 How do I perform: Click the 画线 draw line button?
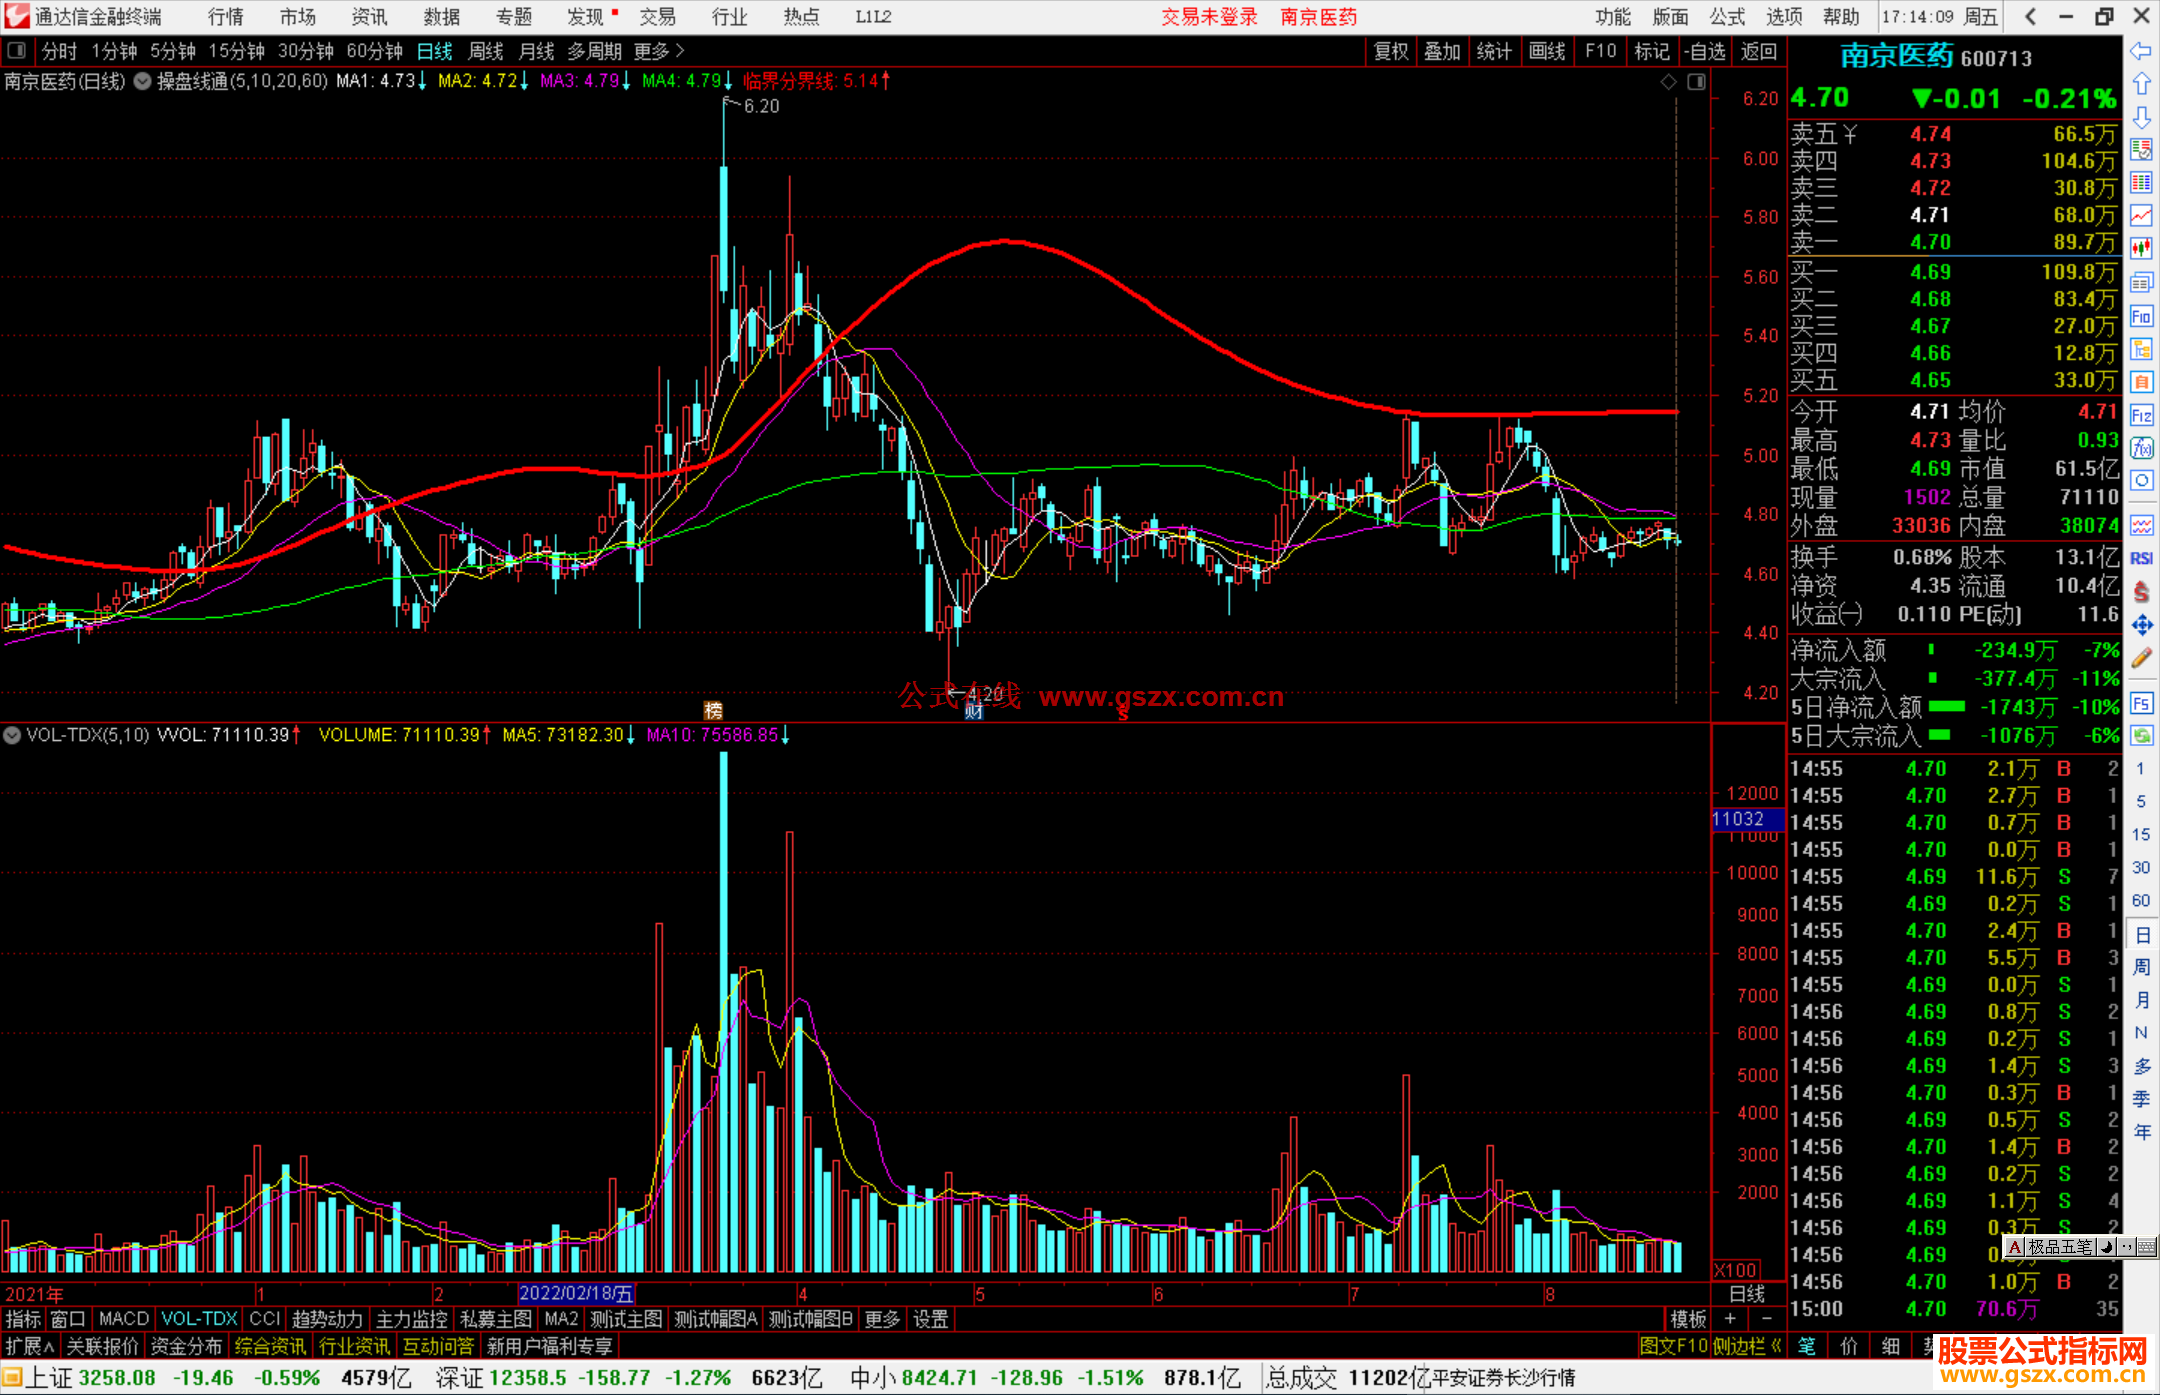pyautogui.click(x=1547, y=51)
